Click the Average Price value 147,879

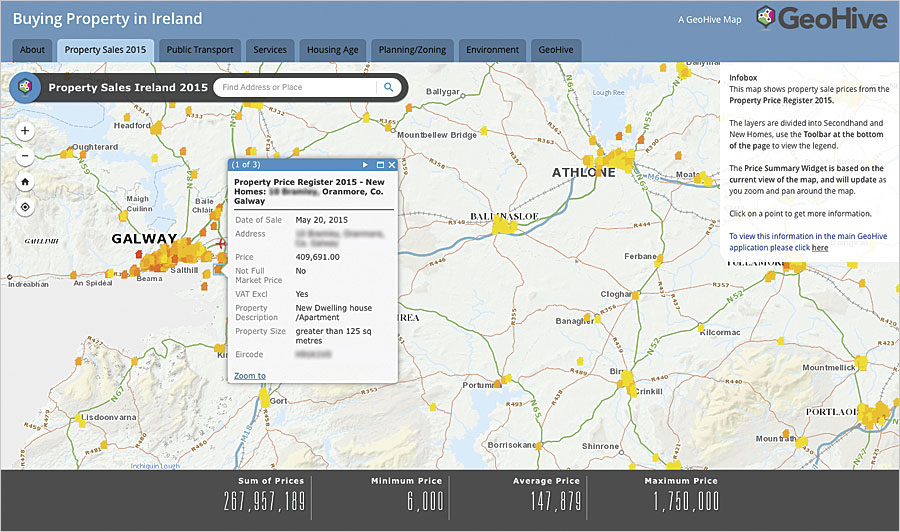[556, 502]
